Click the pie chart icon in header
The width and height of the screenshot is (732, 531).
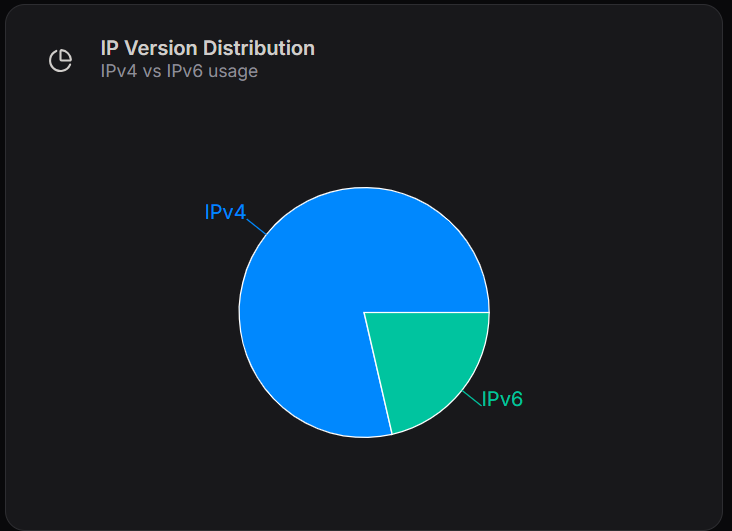click(60, 60)
